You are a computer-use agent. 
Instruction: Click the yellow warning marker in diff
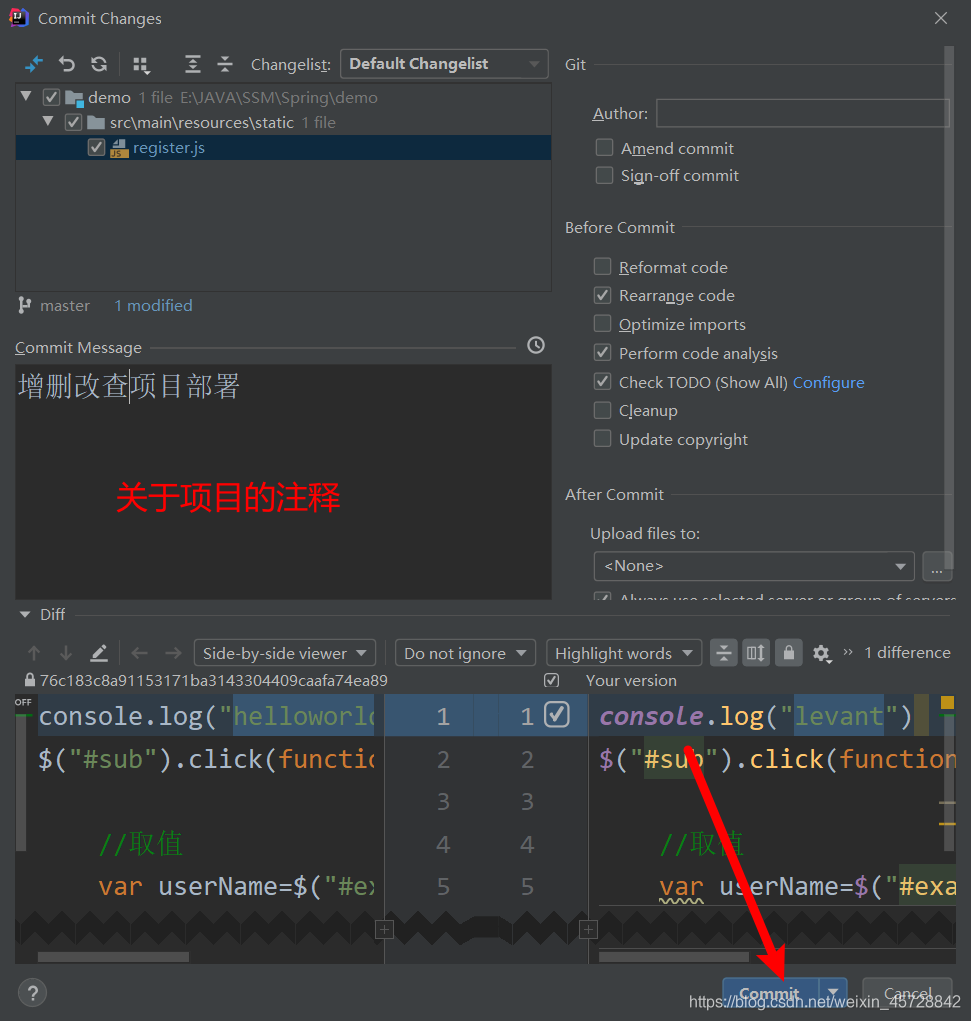948,702
